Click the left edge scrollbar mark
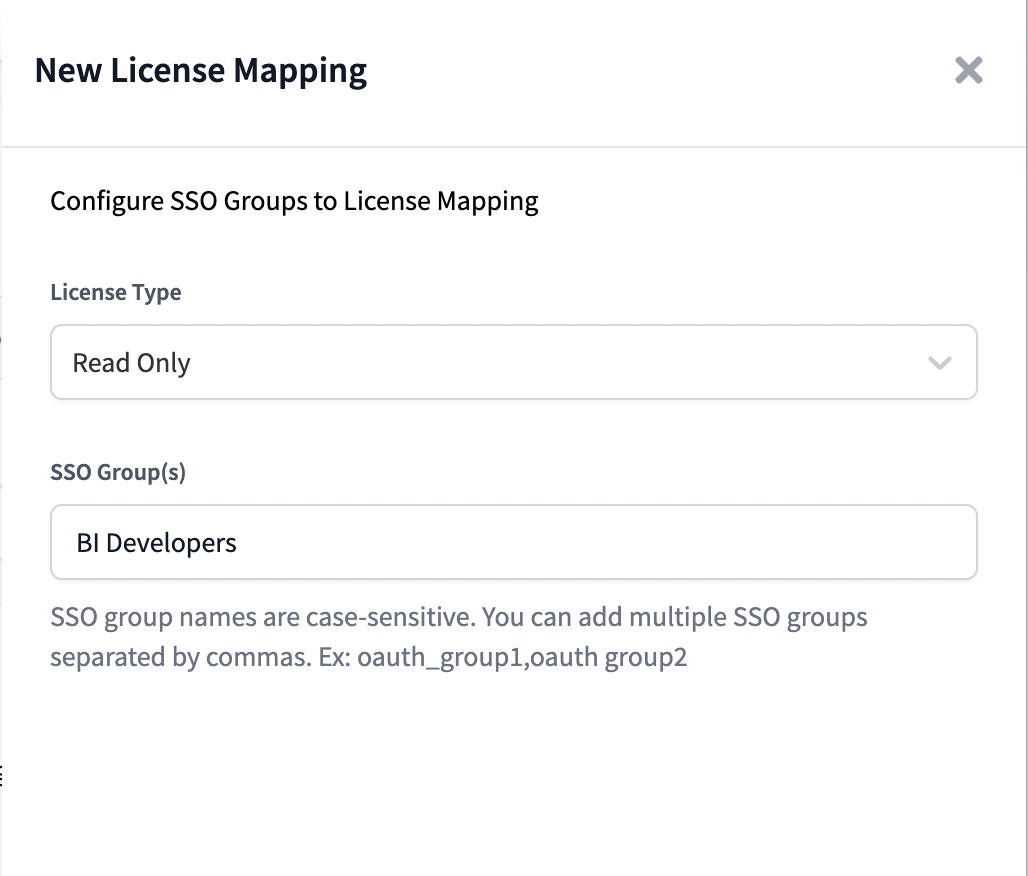Viewport: 1028px width, 876px height. click(x=3, y=773)
